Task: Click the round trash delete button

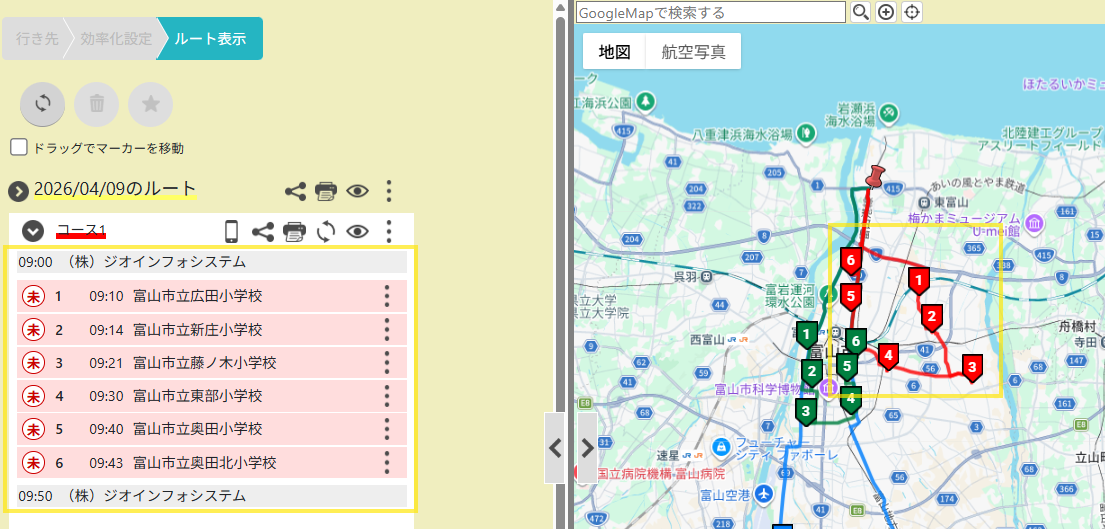Action: [97, 104]
